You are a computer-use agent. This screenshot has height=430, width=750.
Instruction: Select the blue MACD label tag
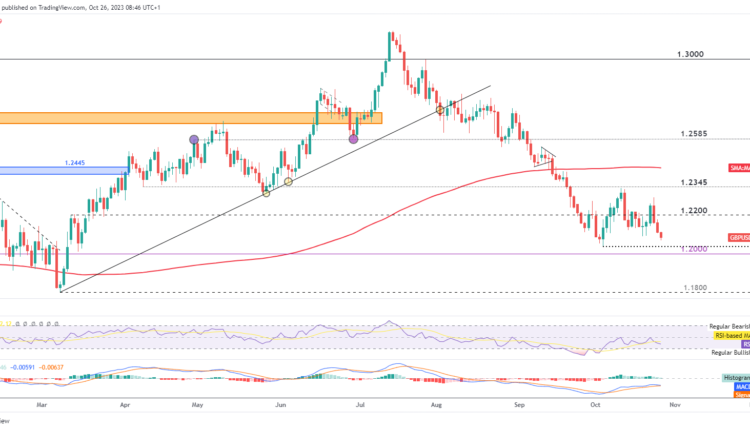pyautogui.click(x=741, y=387)
